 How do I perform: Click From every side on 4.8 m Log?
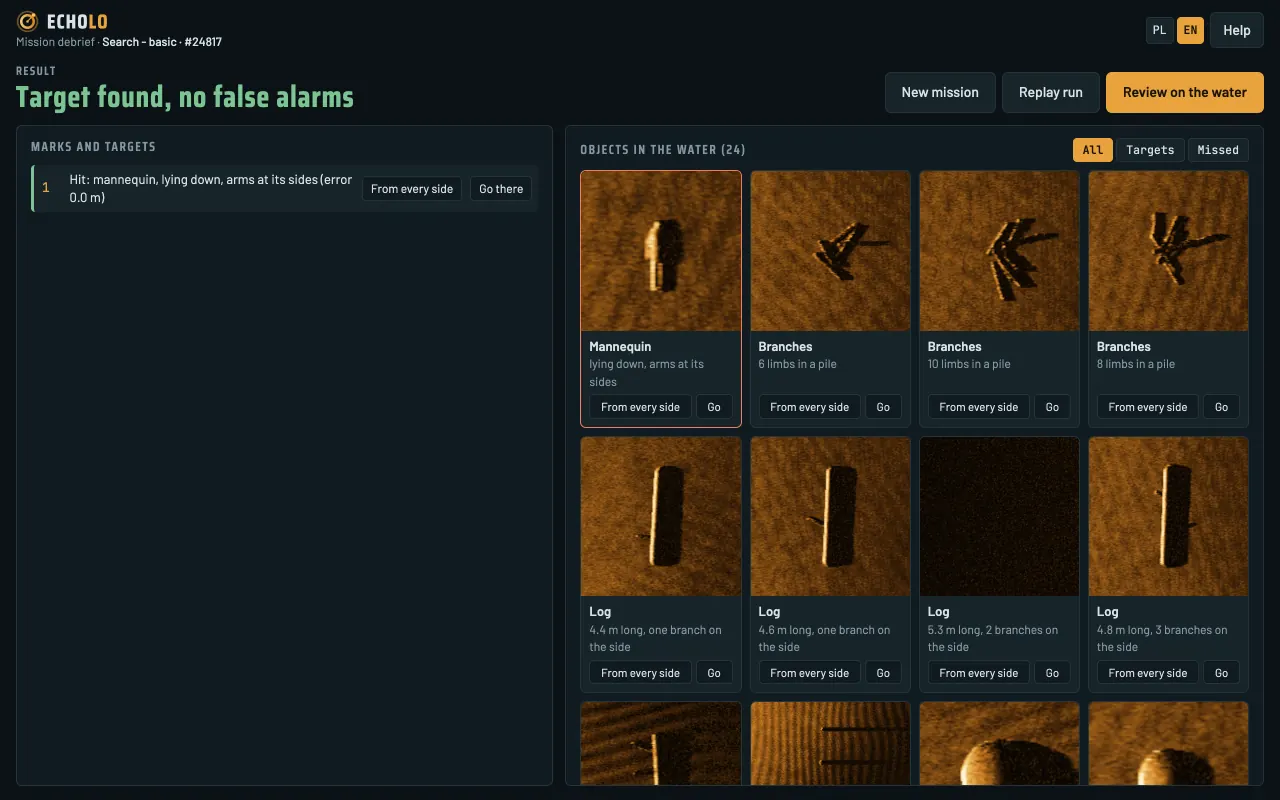coord(1147,673)
